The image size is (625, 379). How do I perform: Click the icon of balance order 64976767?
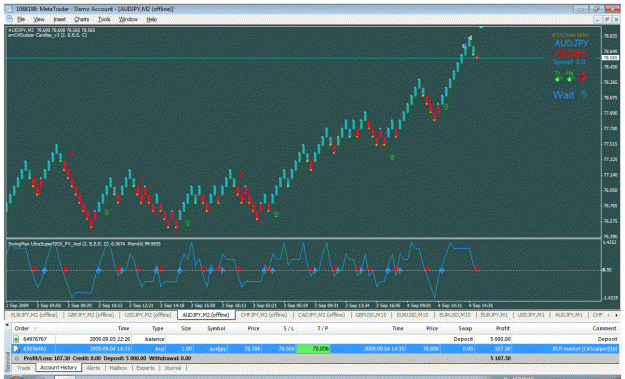pyautogui.click(x=16, y=339)
